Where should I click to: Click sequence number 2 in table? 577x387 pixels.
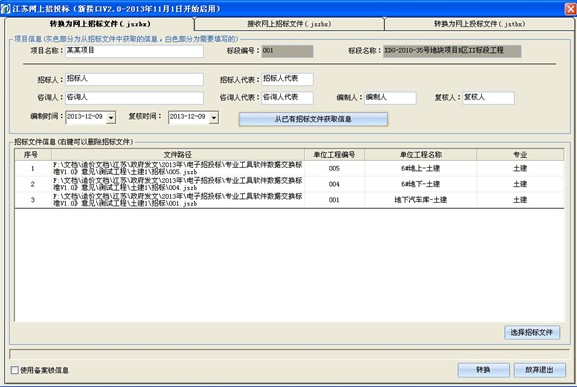[x=33, y=184]
